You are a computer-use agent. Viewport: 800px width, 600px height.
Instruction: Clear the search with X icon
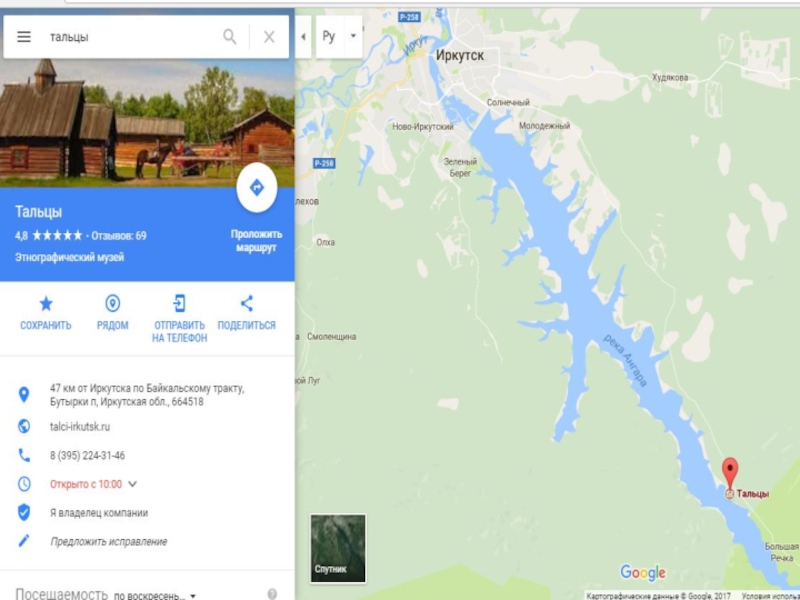pyautogui.click(x=269, y=37)
